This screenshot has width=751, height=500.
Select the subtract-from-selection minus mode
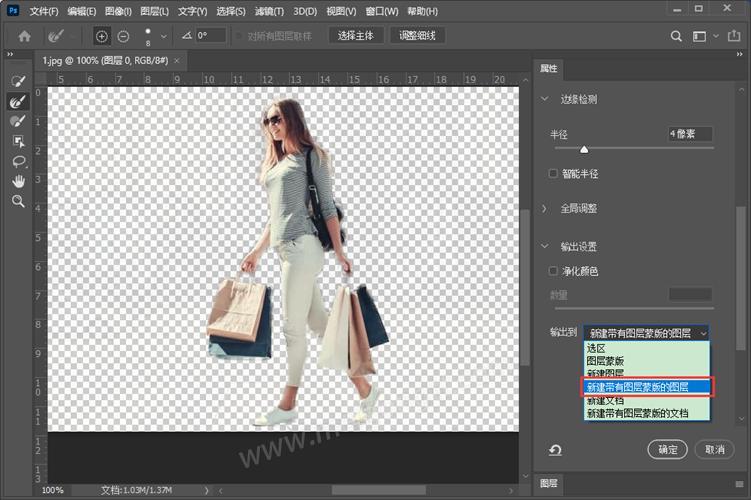click(124, 36)
